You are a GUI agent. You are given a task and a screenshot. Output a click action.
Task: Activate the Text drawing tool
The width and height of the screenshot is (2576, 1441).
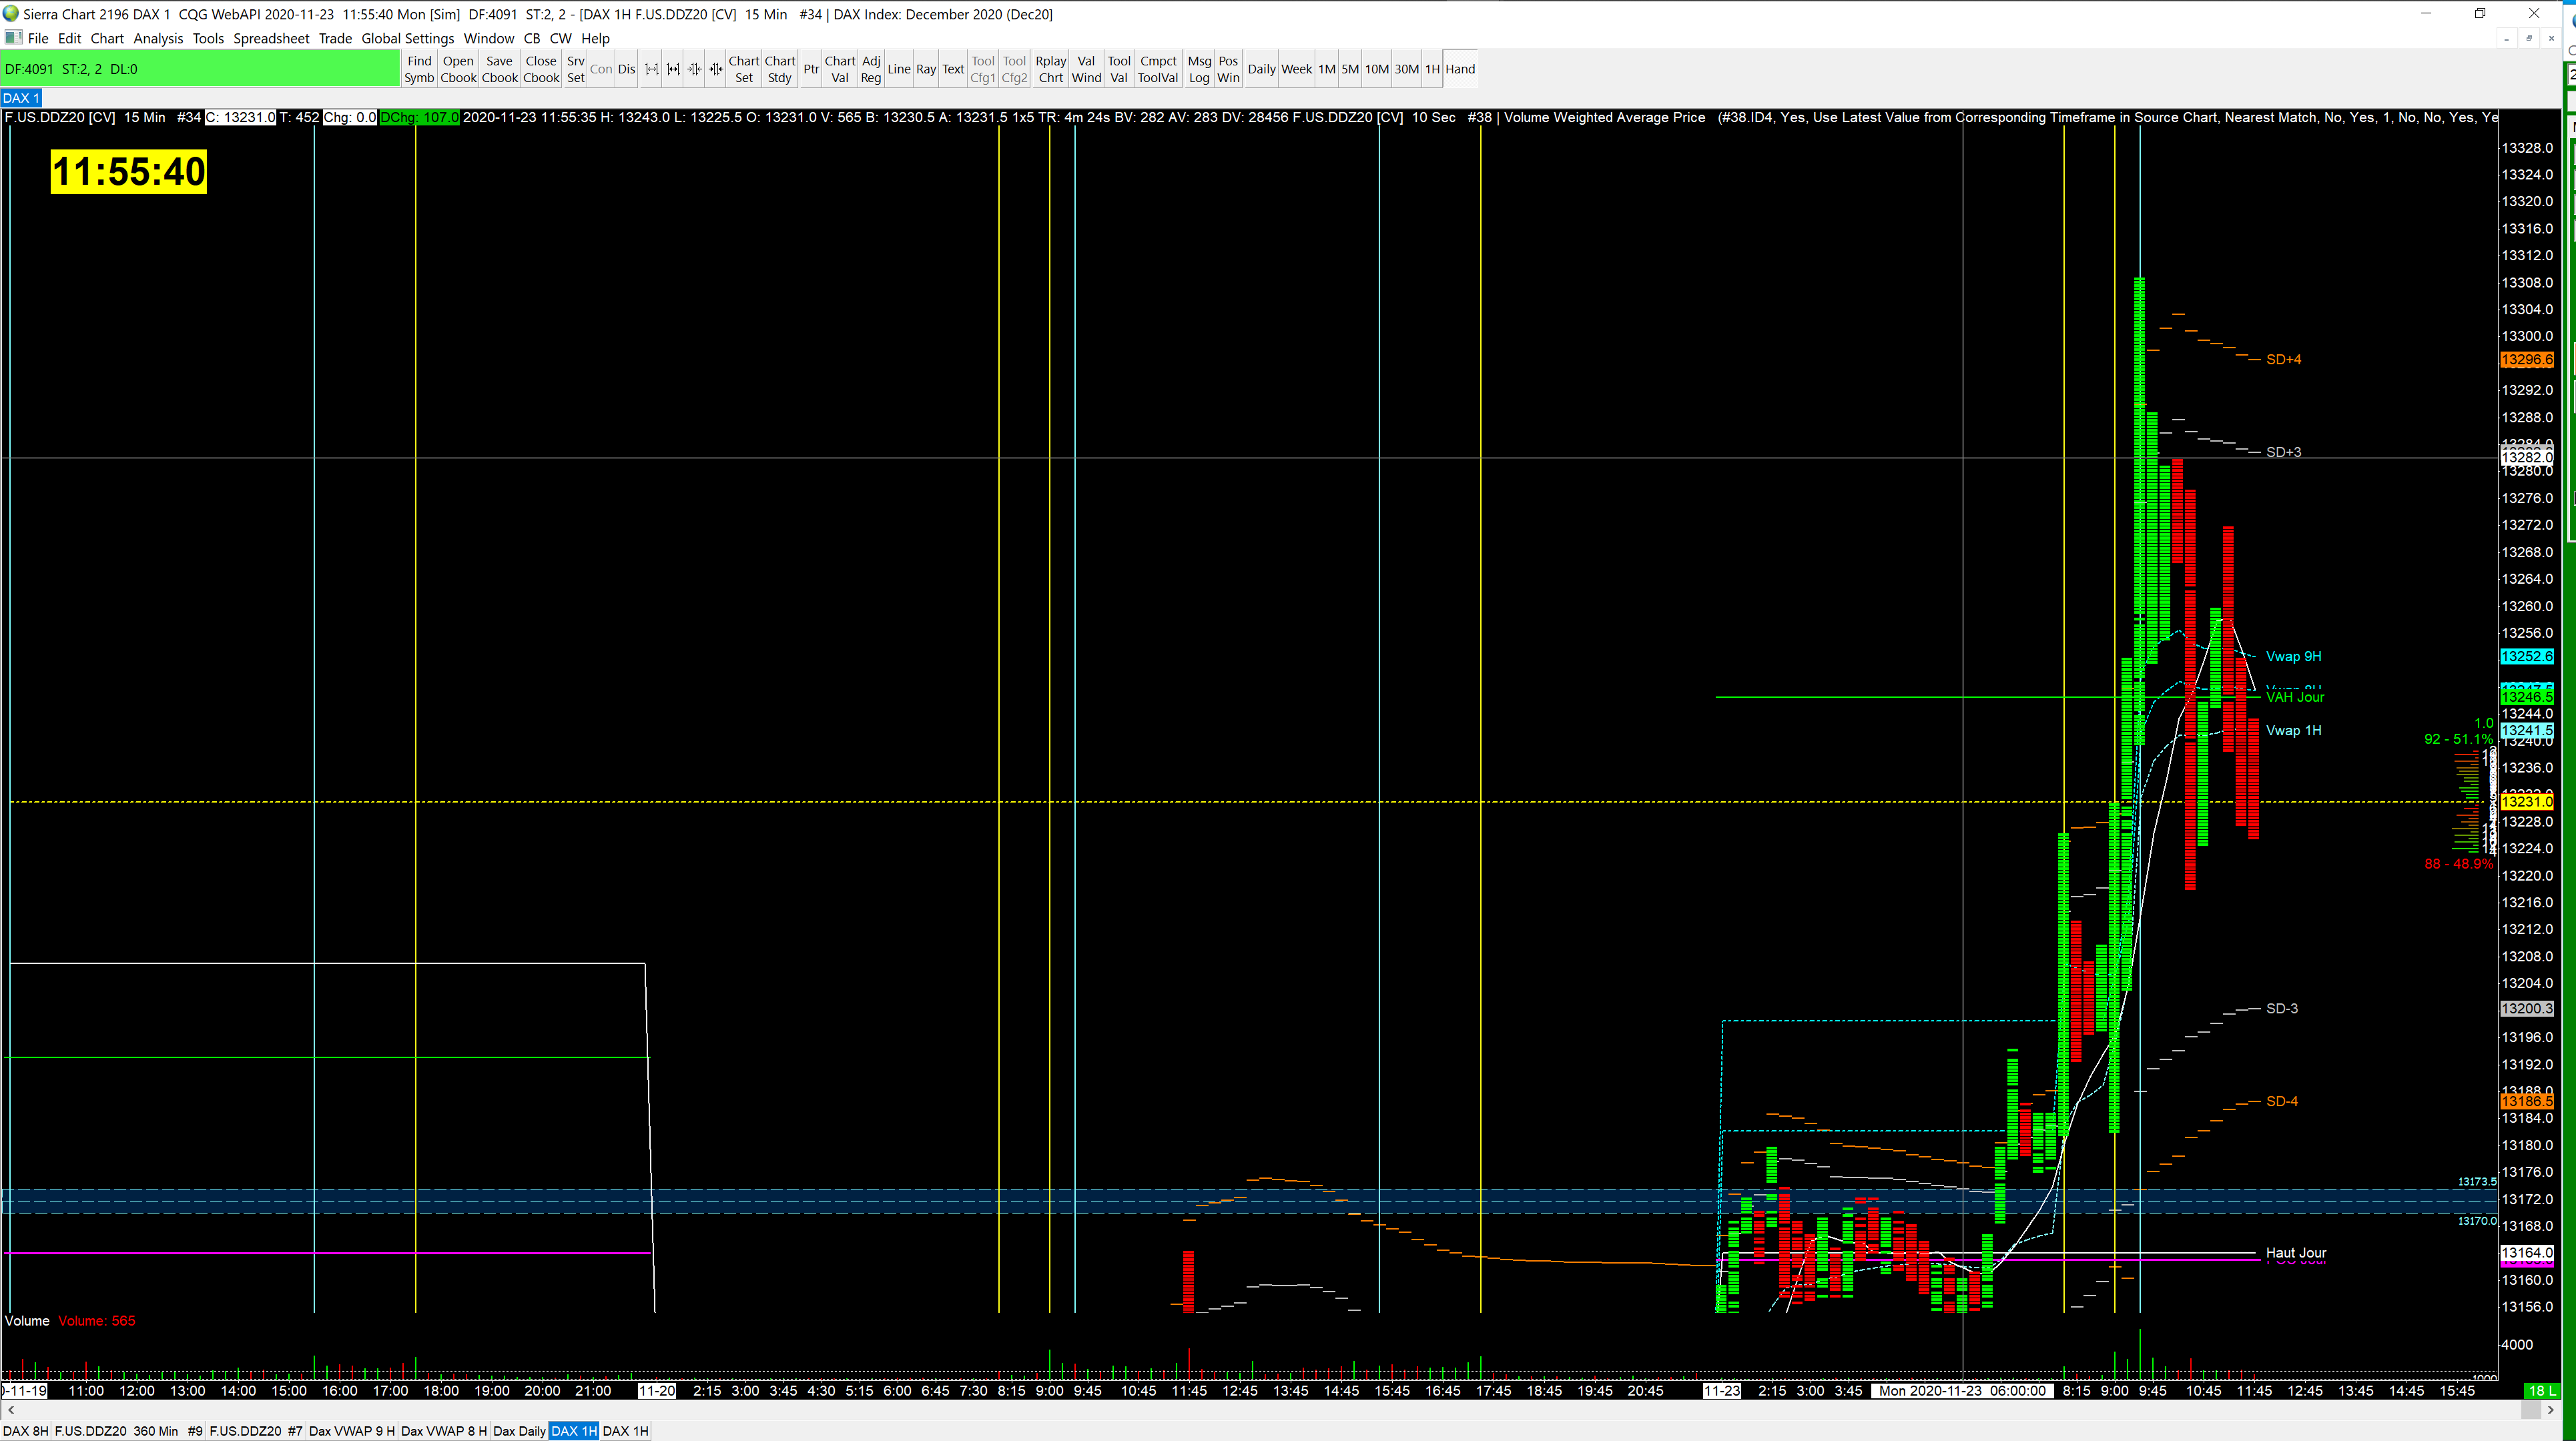click(953, 69)
